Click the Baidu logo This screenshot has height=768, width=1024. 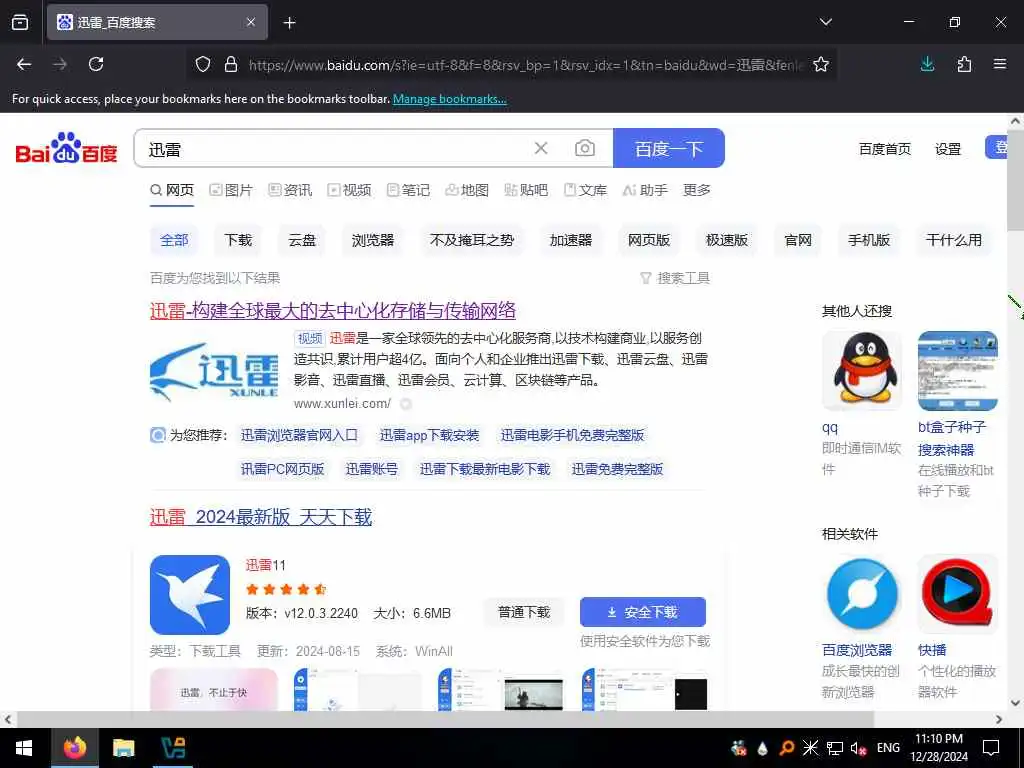pyautogui.click(x=66, y=149)
